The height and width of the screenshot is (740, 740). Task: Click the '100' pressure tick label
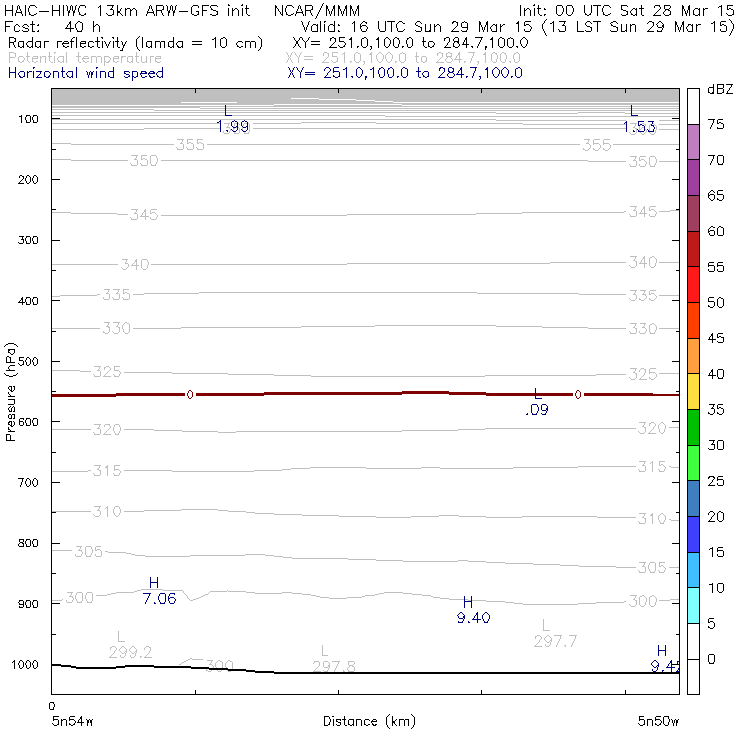coord(28,119)
